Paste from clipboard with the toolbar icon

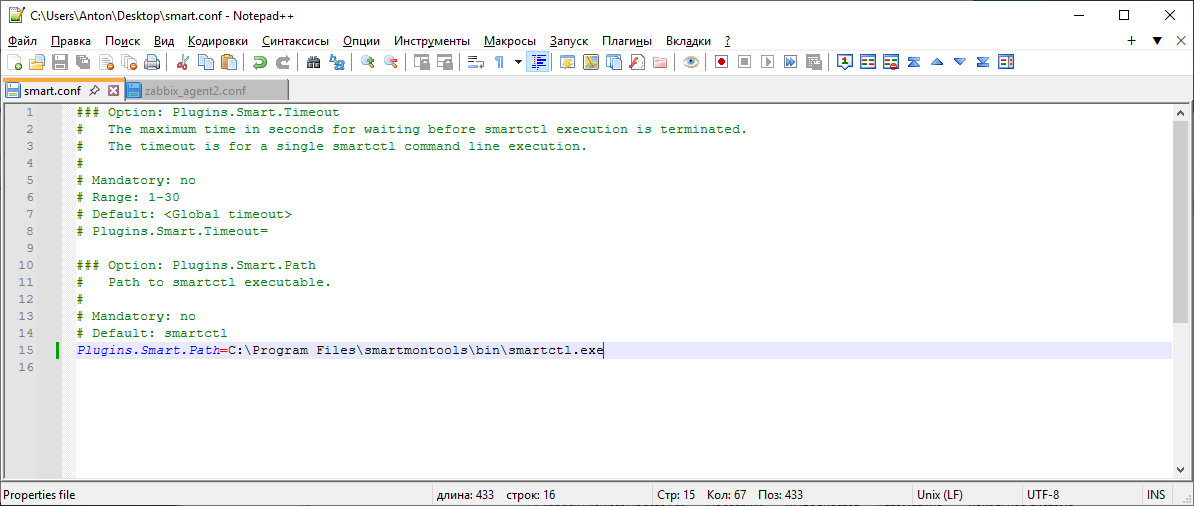coord(228,62)
